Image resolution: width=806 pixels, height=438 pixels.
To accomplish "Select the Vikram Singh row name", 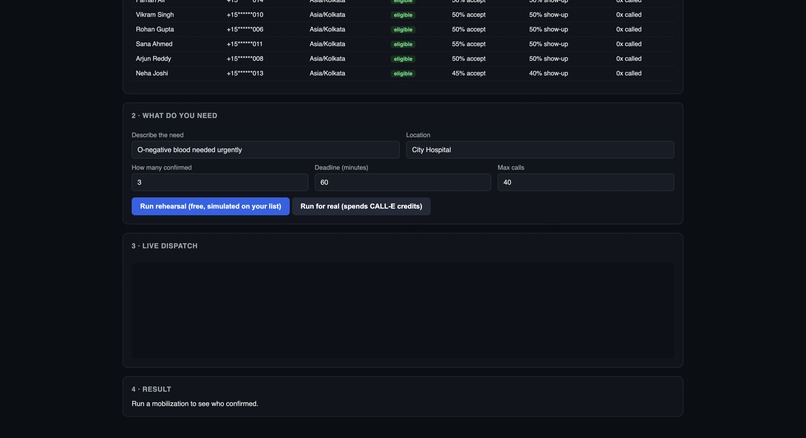I will (155, 15).
